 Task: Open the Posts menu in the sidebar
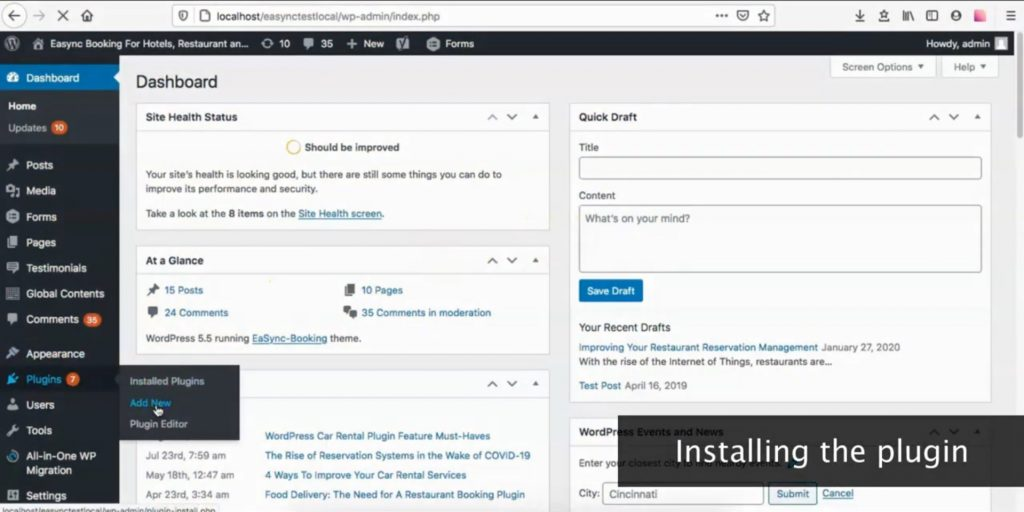pyautogui.click(x=39, y=165)
